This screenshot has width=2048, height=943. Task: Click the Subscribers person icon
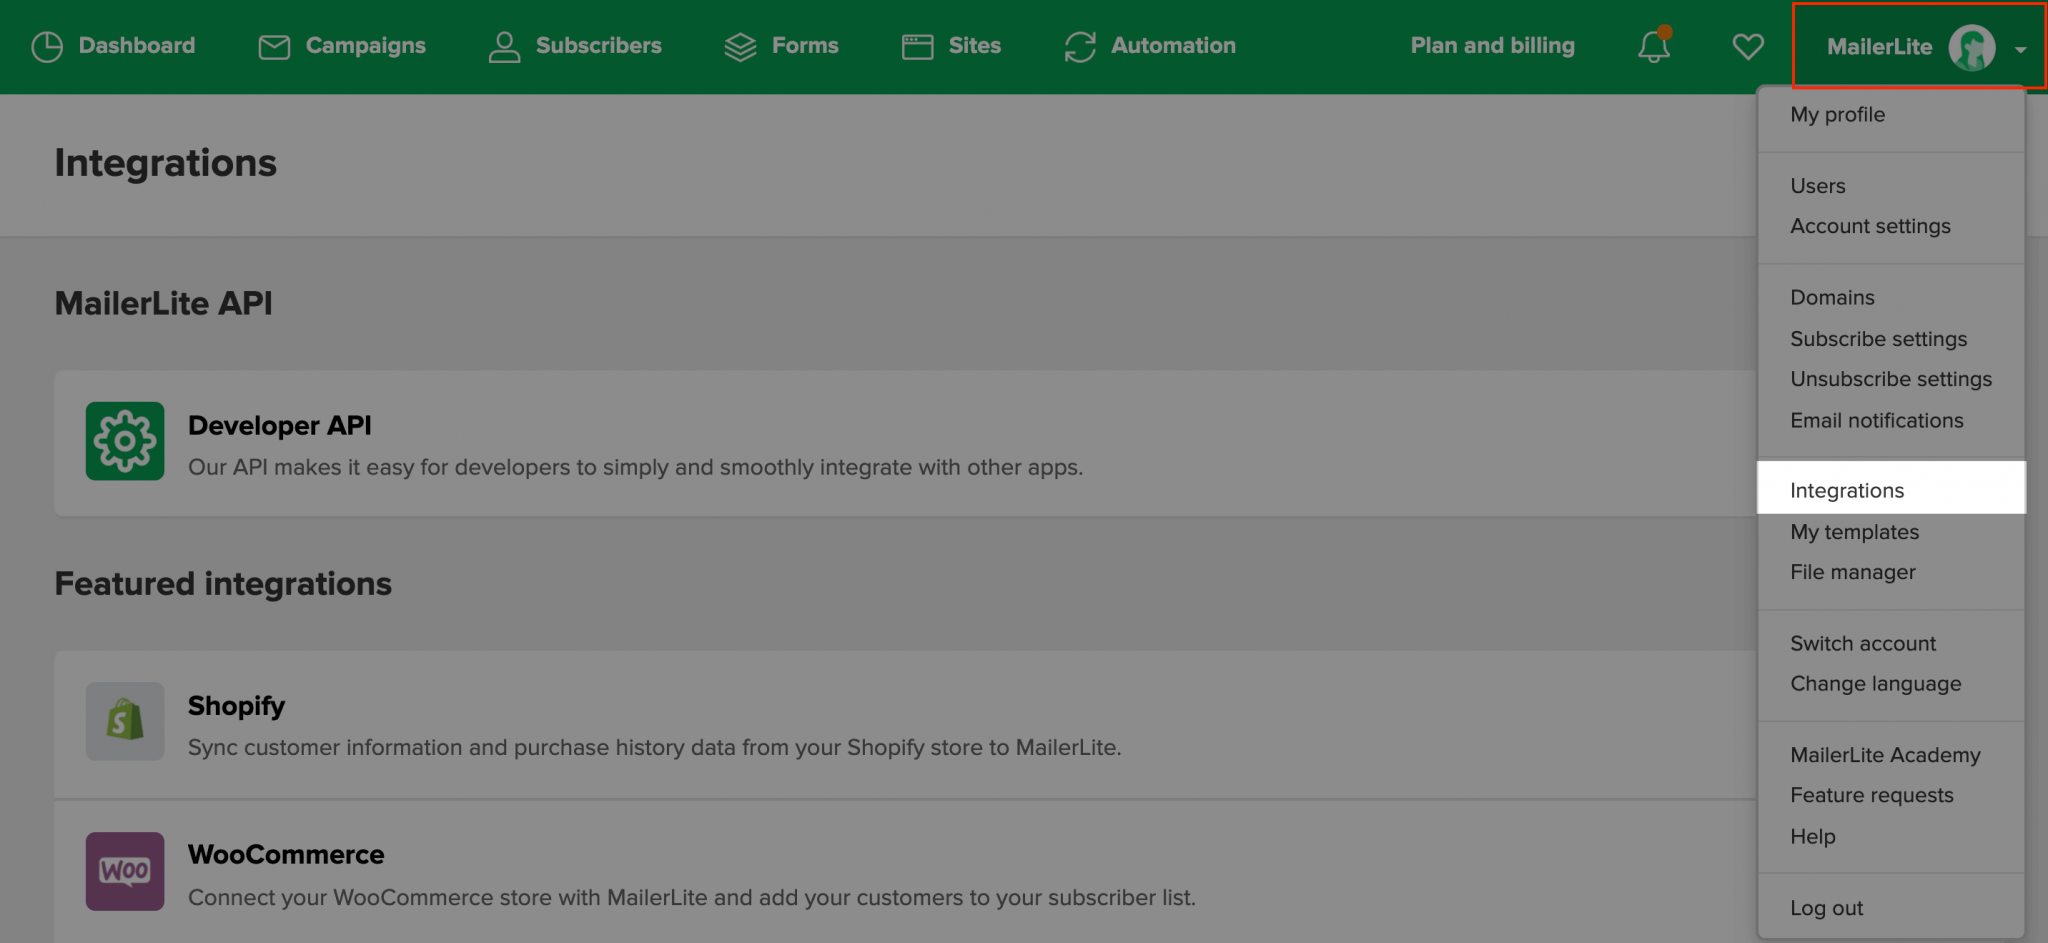[x=504, y=47]
